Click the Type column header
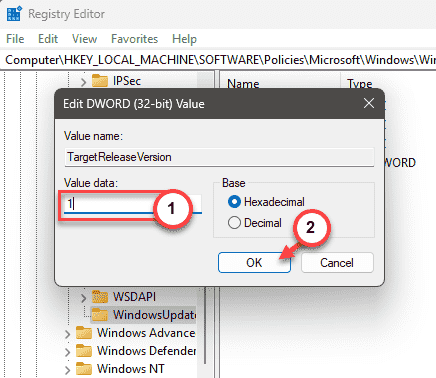The image size is (436, 378). pyautogui.click(x=359, y=83)
